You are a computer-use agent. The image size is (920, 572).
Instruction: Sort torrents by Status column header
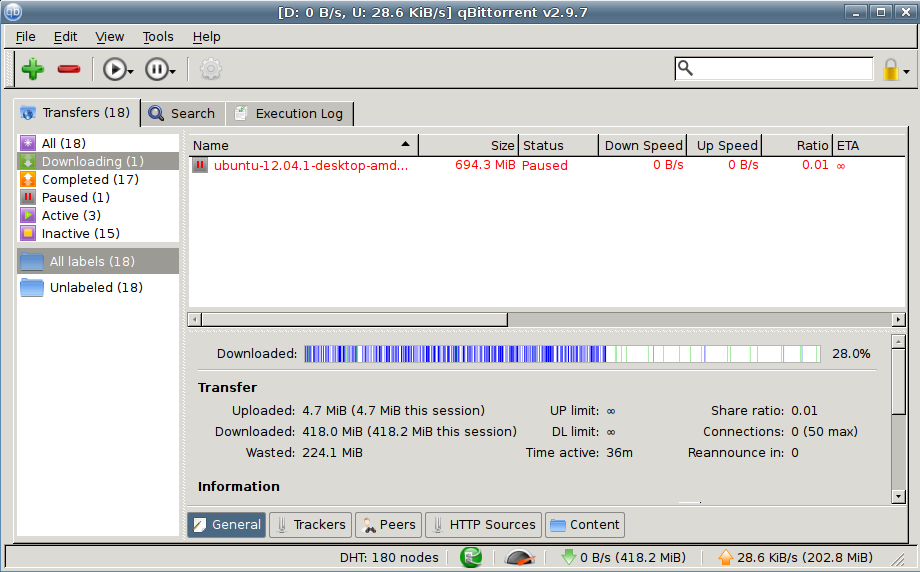[x=559, y=145]
